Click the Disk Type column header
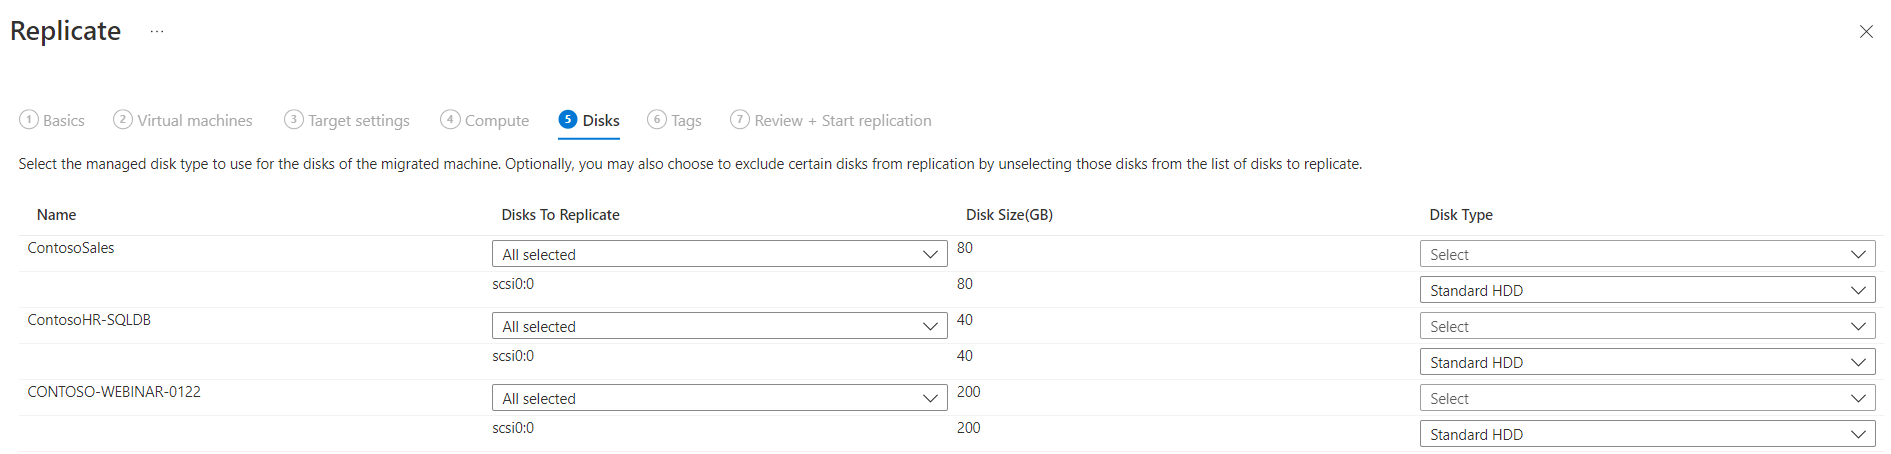Image resolution: width=1891 pixels, height=454 pixels. (x=1460, y=215)
